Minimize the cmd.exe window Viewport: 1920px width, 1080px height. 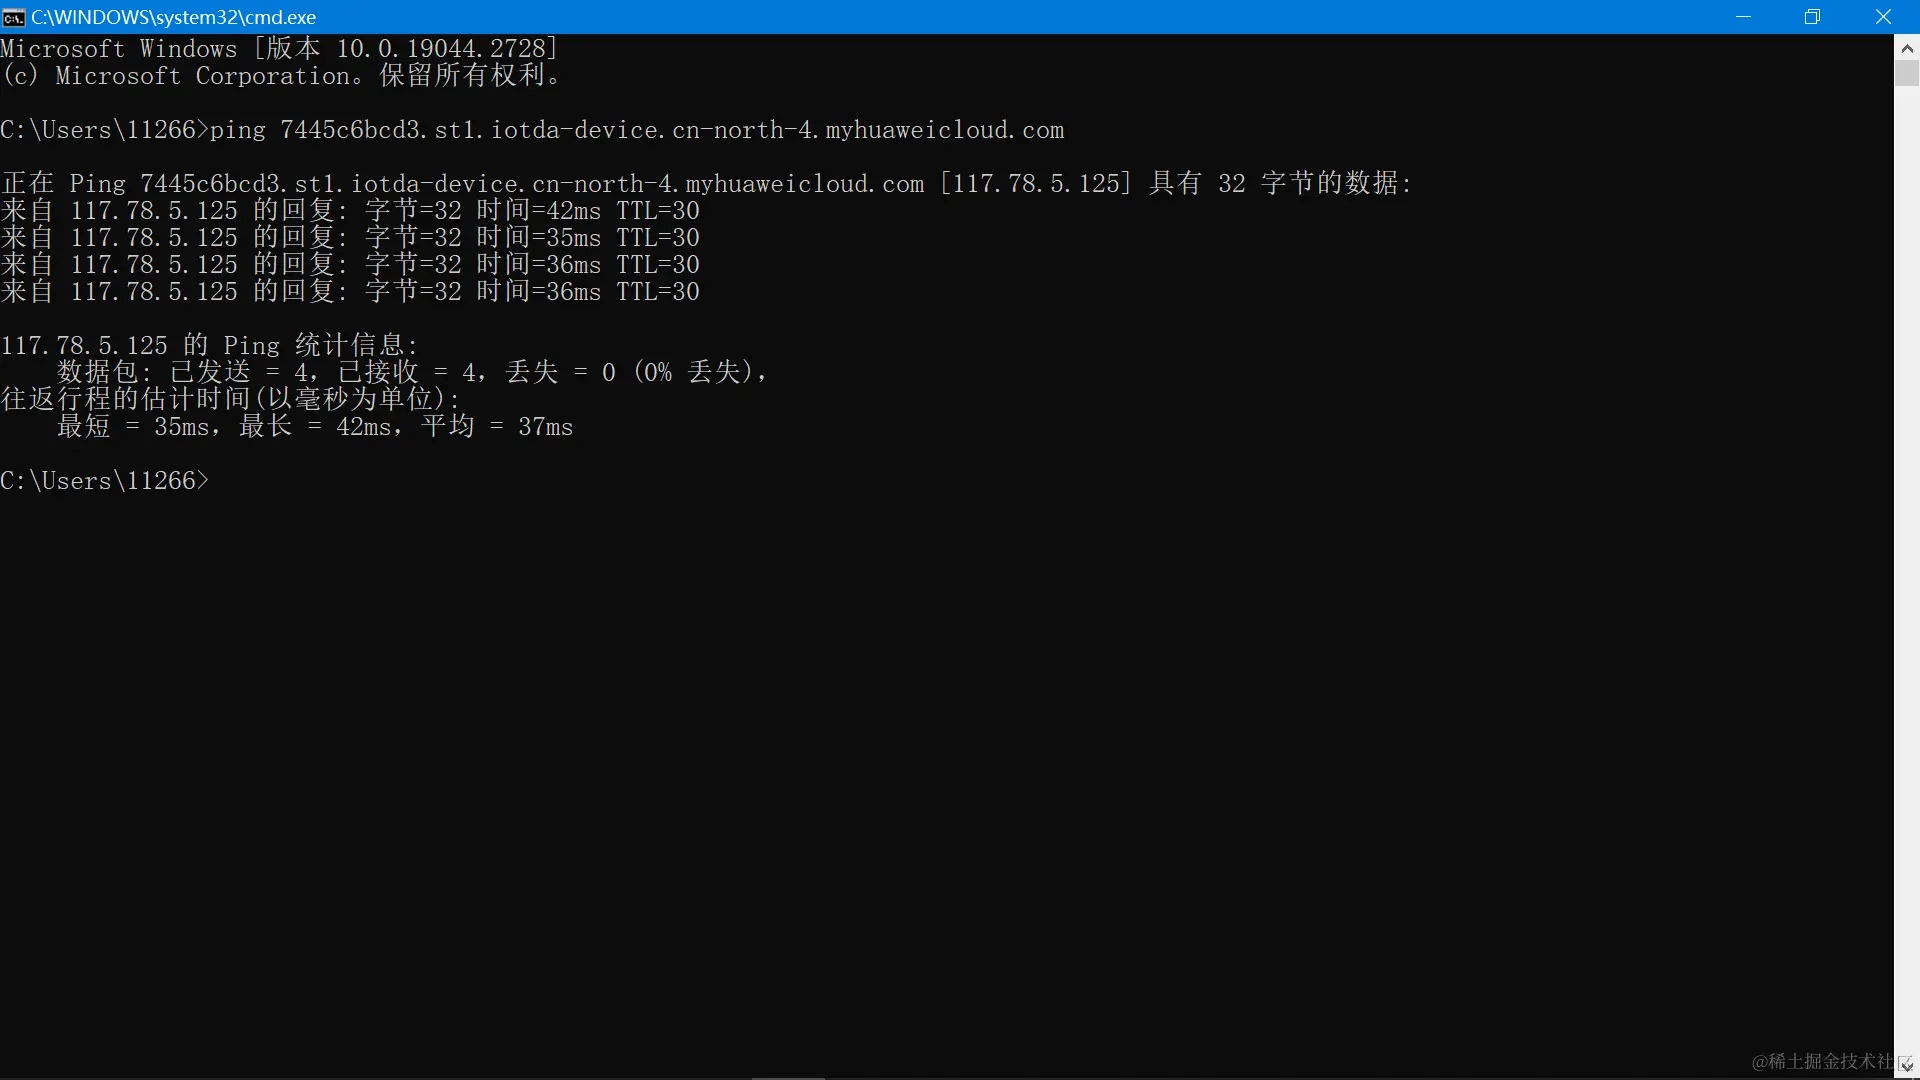pyautogui.click(x=1743, y=17)
